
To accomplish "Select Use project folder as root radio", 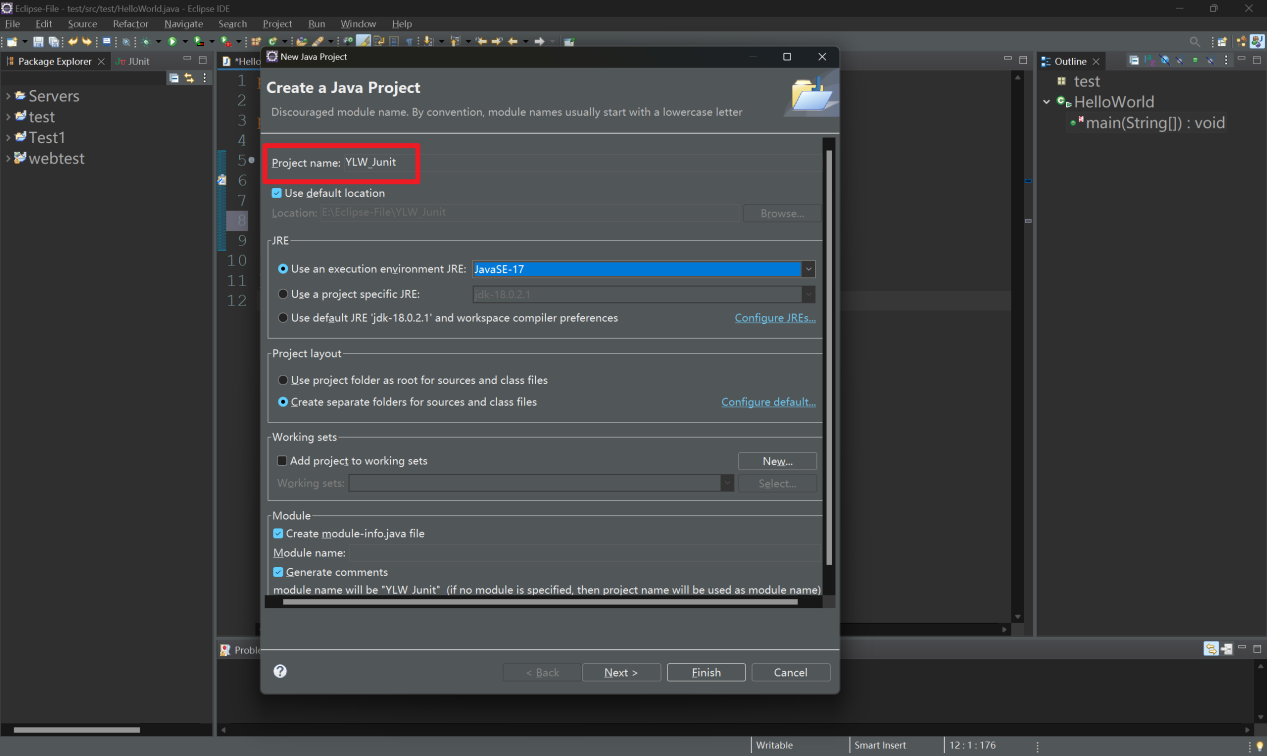I will (x=283, y=380).
